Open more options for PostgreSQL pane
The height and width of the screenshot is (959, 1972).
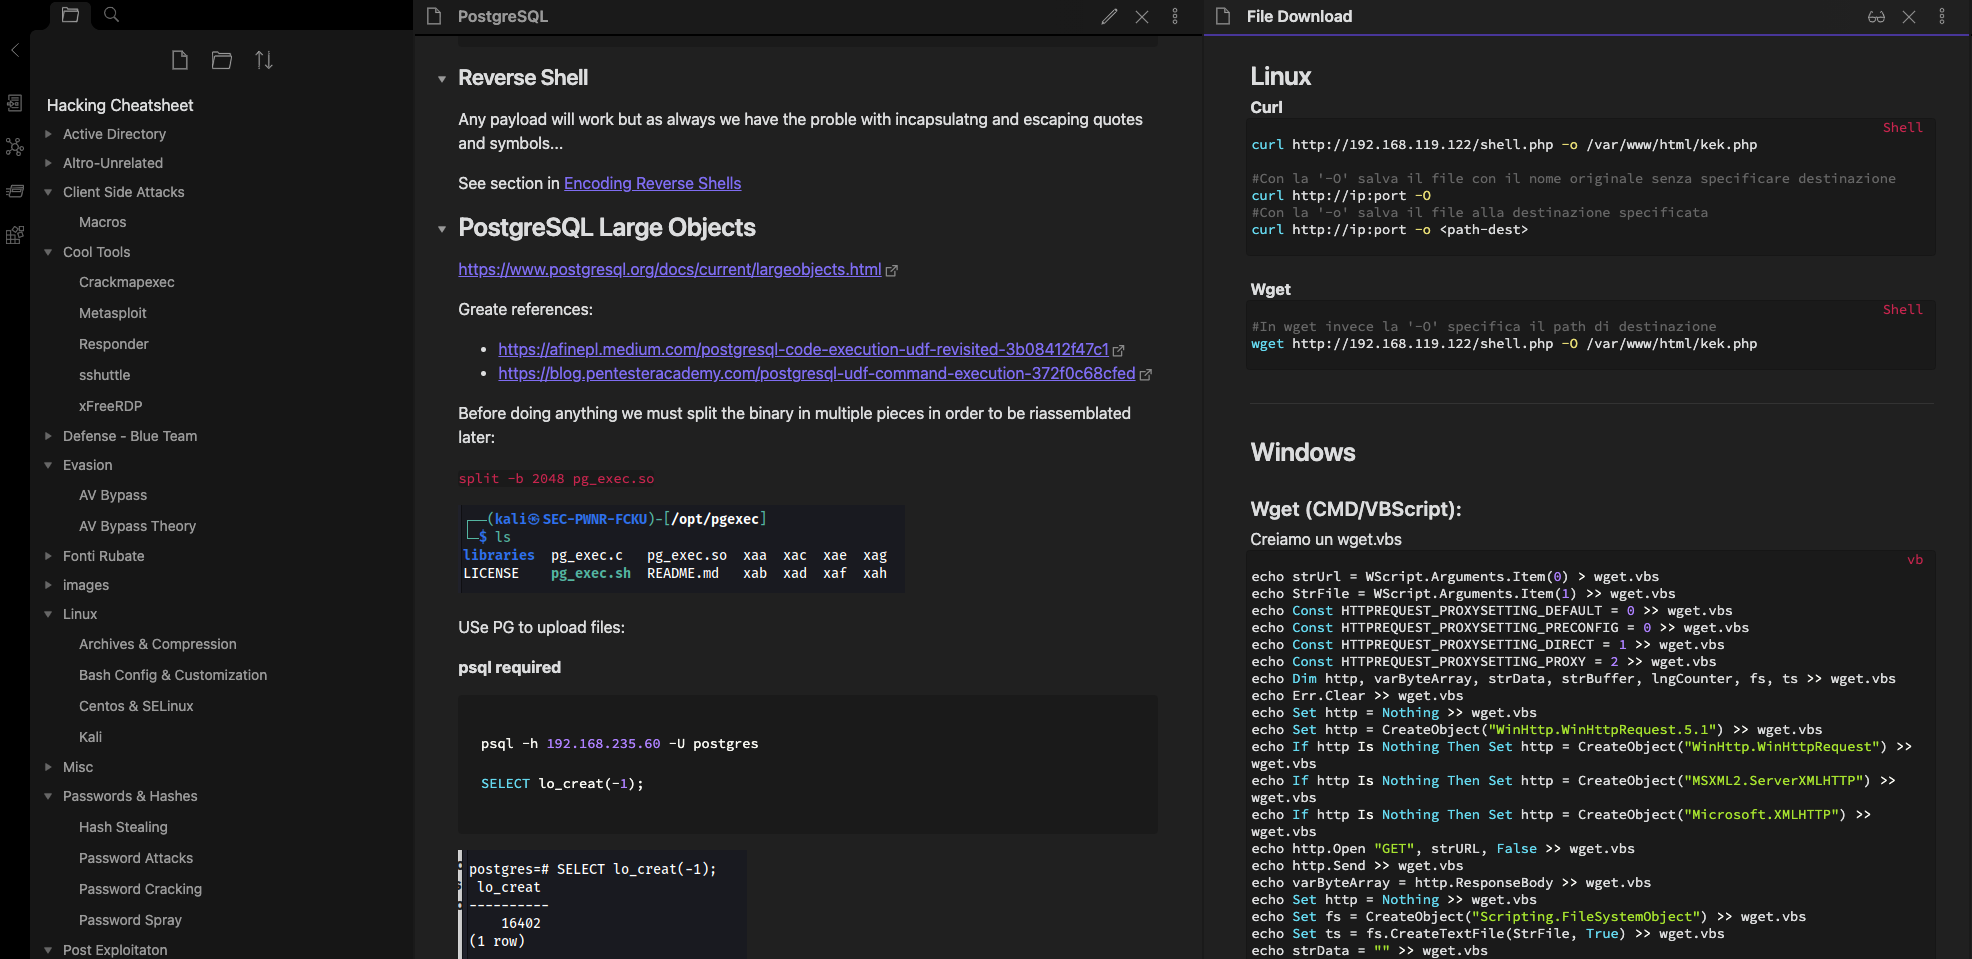pos(1175,16)
